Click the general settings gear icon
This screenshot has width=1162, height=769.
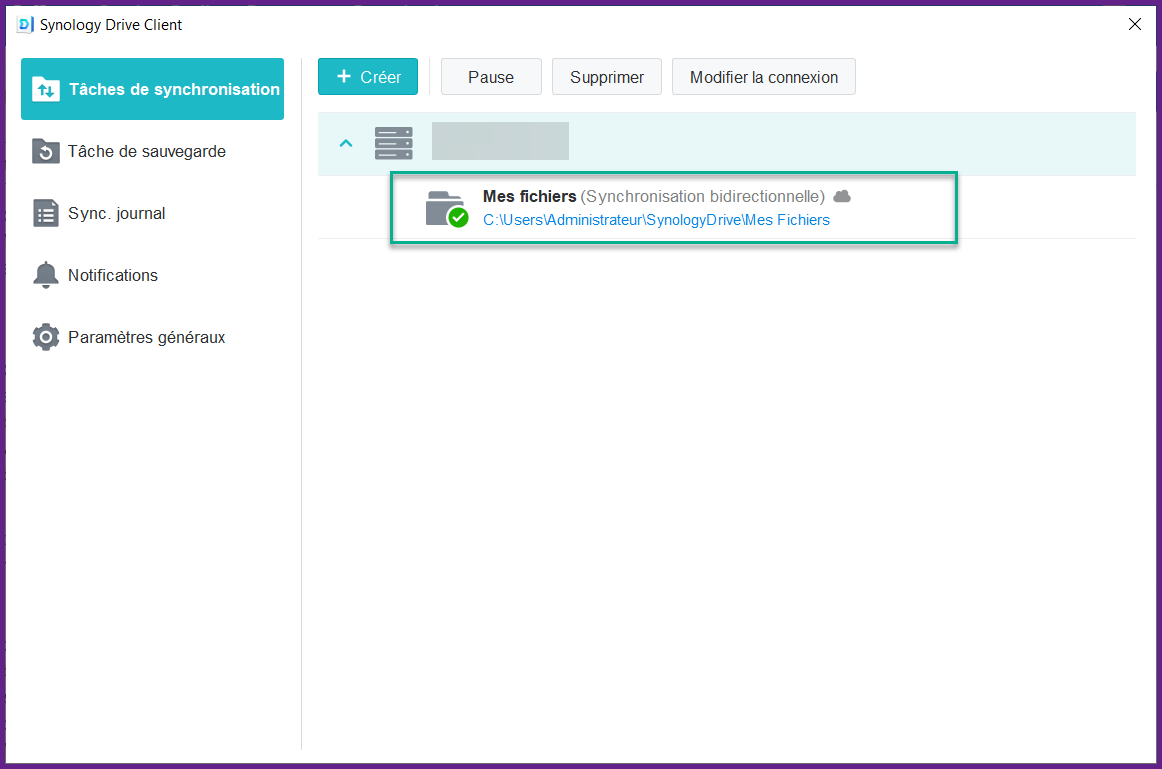pyautogui.click(x=46, y=337)
